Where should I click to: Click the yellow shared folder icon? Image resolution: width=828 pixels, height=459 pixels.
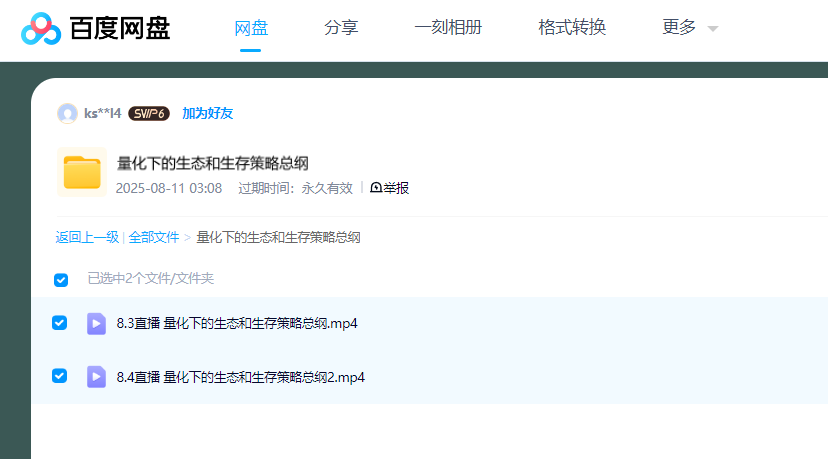point(82,172)
